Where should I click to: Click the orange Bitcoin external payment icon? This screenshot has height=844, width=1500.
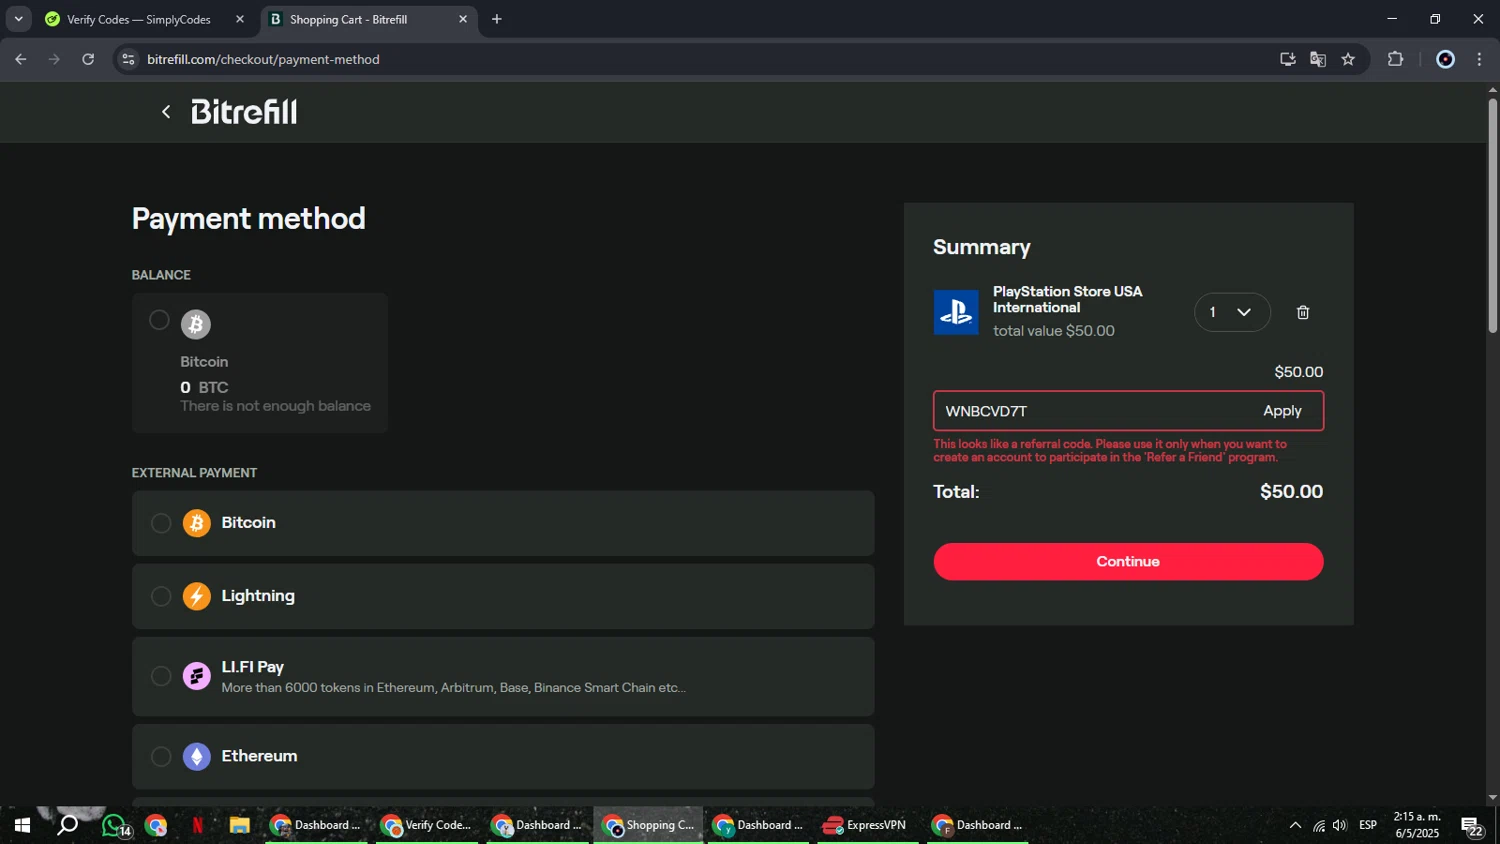click(197, 523)
